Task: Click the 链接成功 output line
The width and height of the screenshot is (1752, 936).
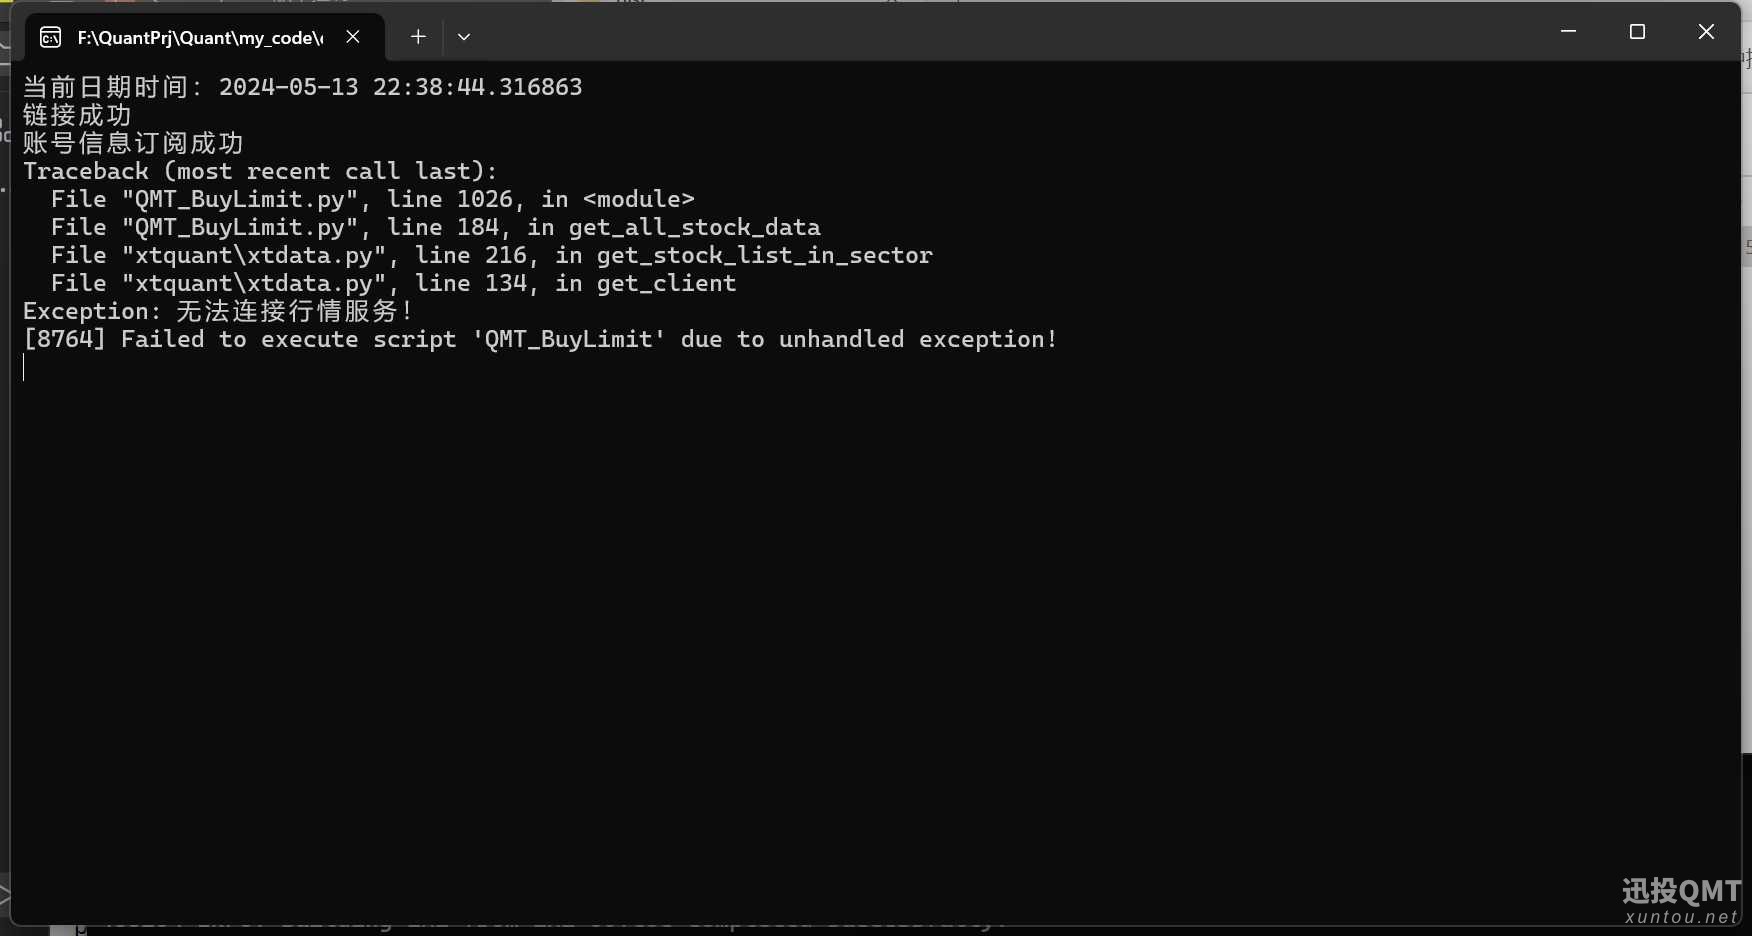Action: tap(77, 115)
